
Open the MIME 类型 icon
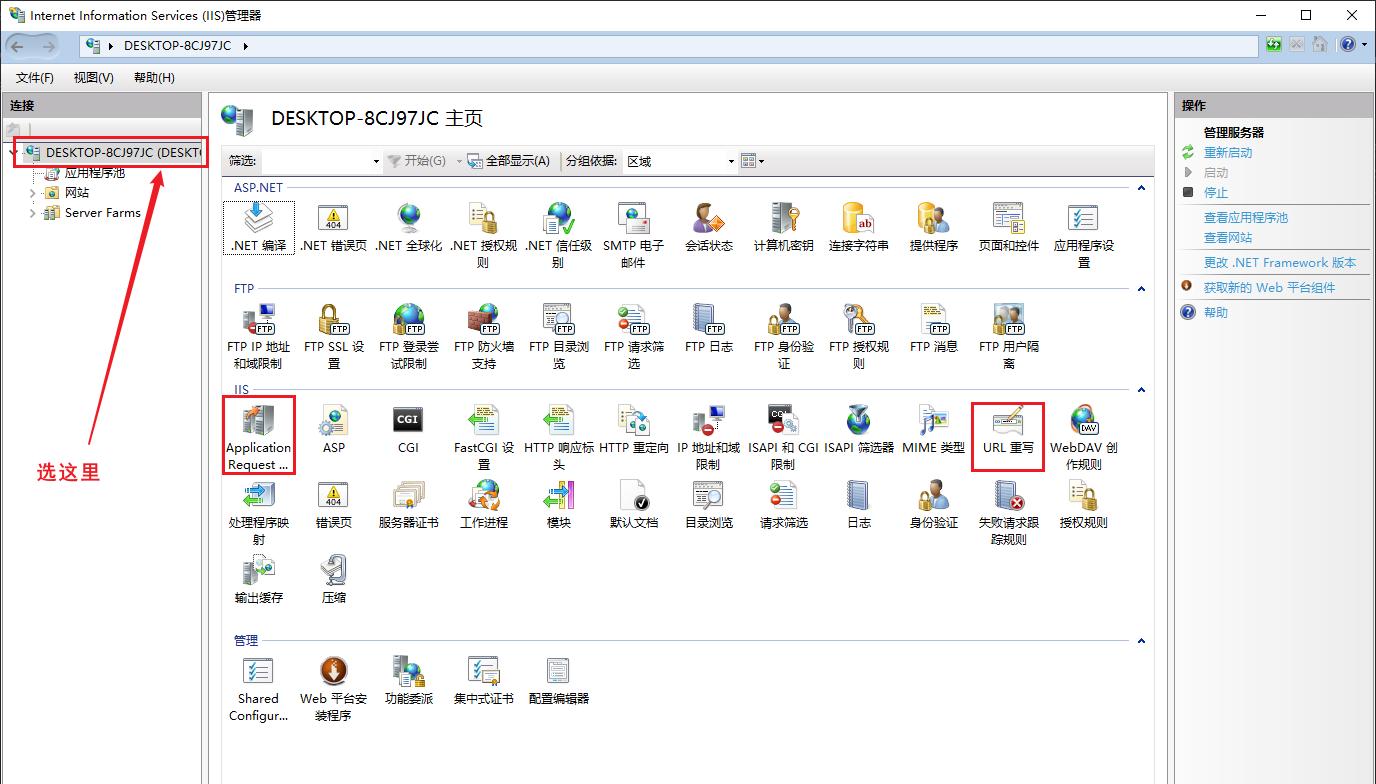click(x=934, y=430)
